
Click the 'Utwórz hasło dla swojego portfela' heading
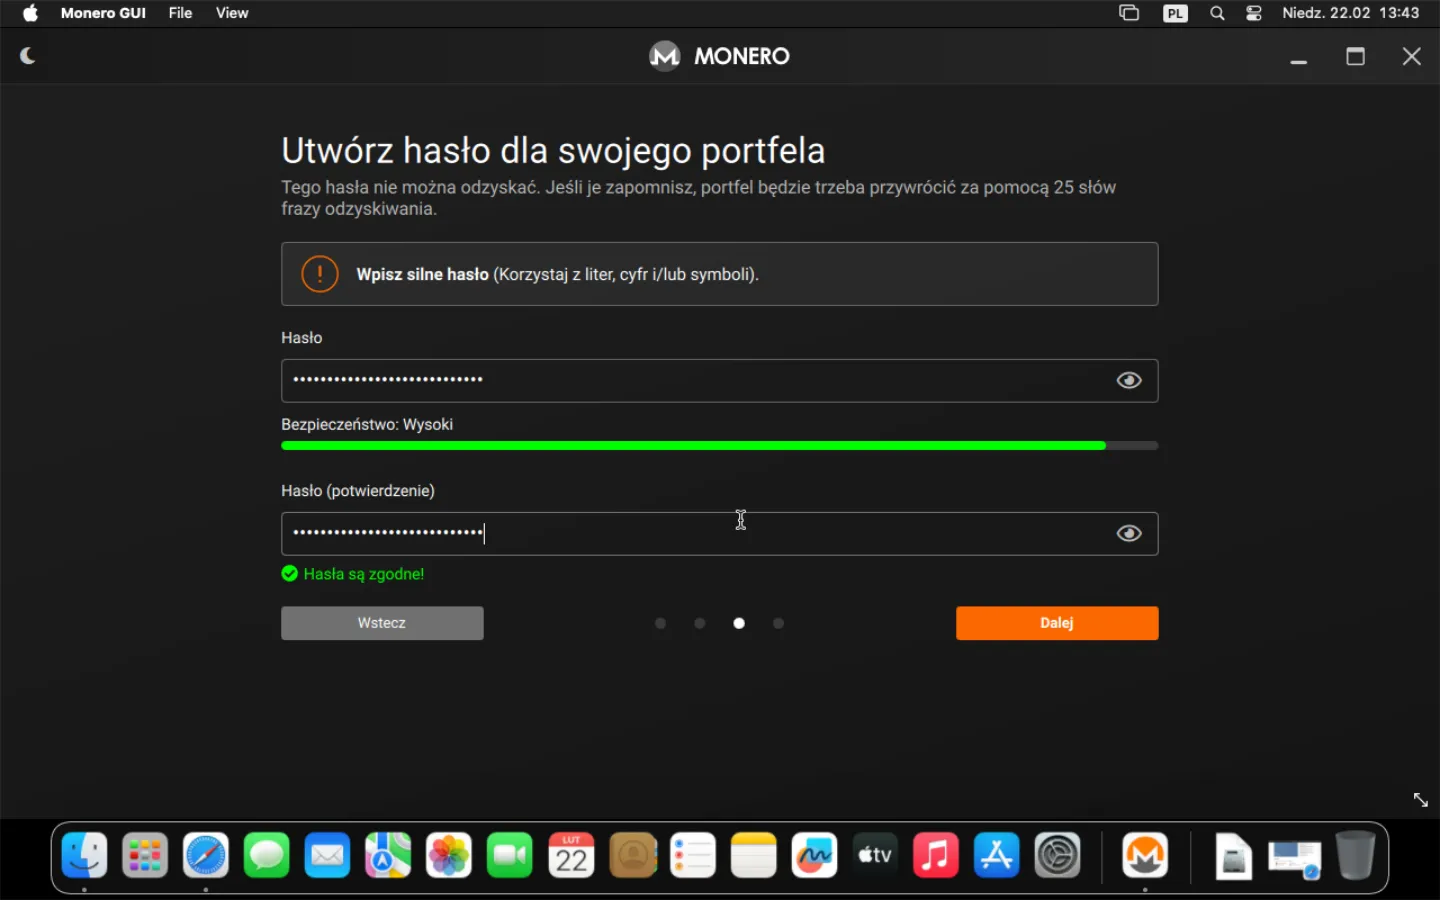coord(553,151)
